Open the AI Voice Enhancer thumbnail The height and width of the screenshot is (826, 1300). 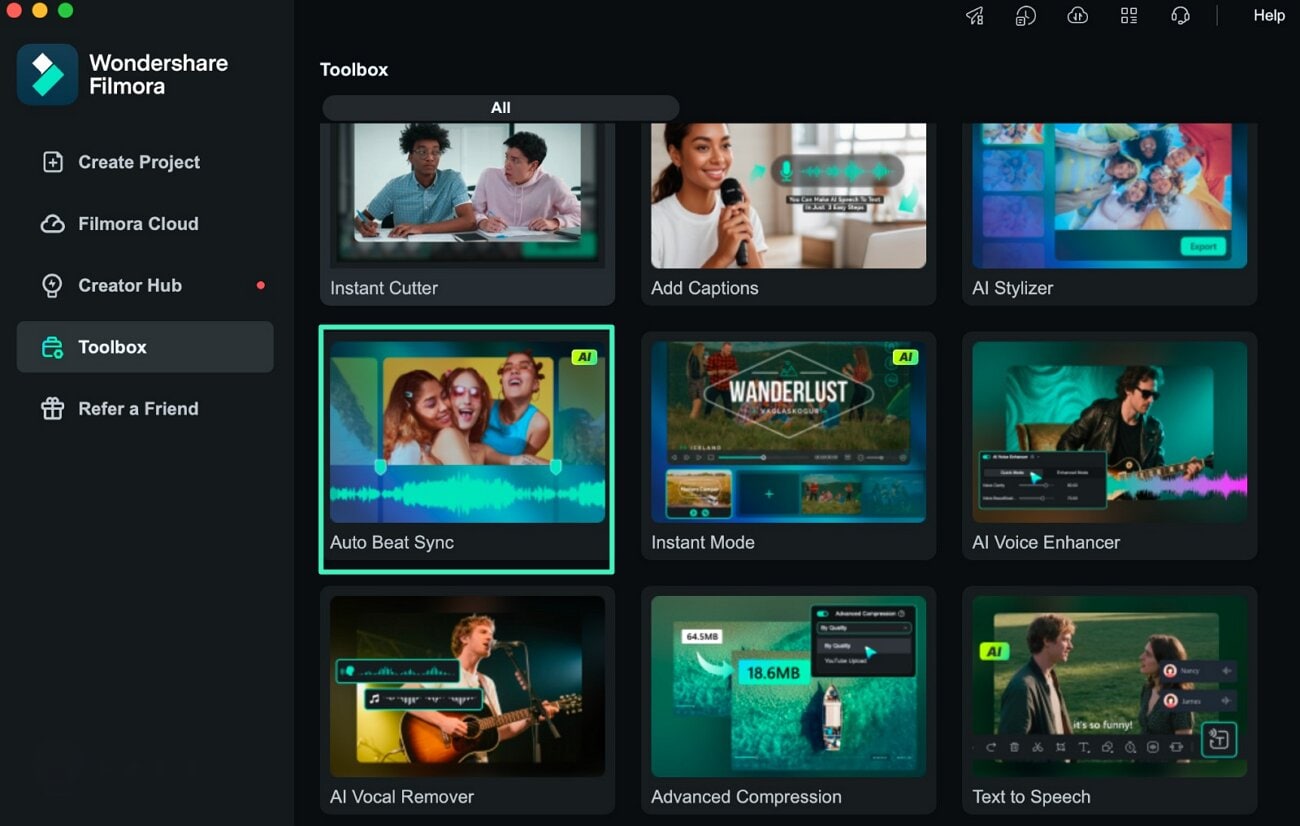1109,432
